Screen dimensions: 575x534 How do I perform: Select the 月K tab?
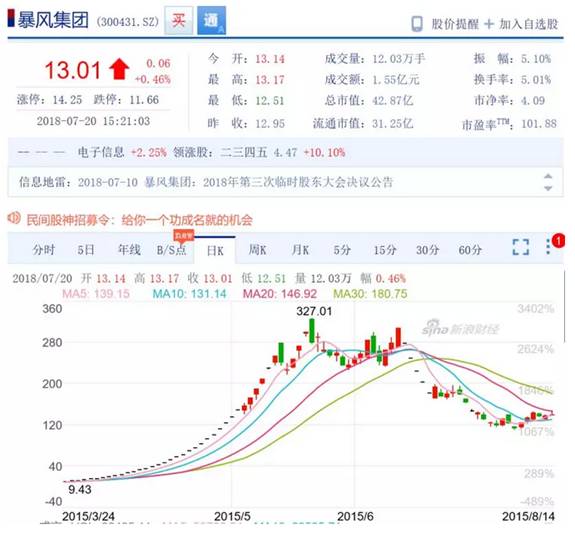300,250
